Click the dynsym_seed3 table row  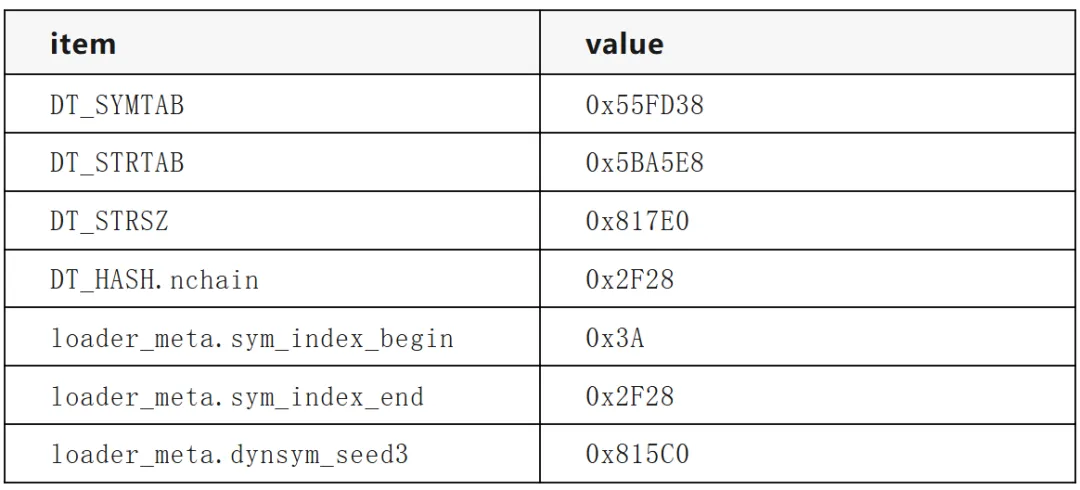click(541, 454)
